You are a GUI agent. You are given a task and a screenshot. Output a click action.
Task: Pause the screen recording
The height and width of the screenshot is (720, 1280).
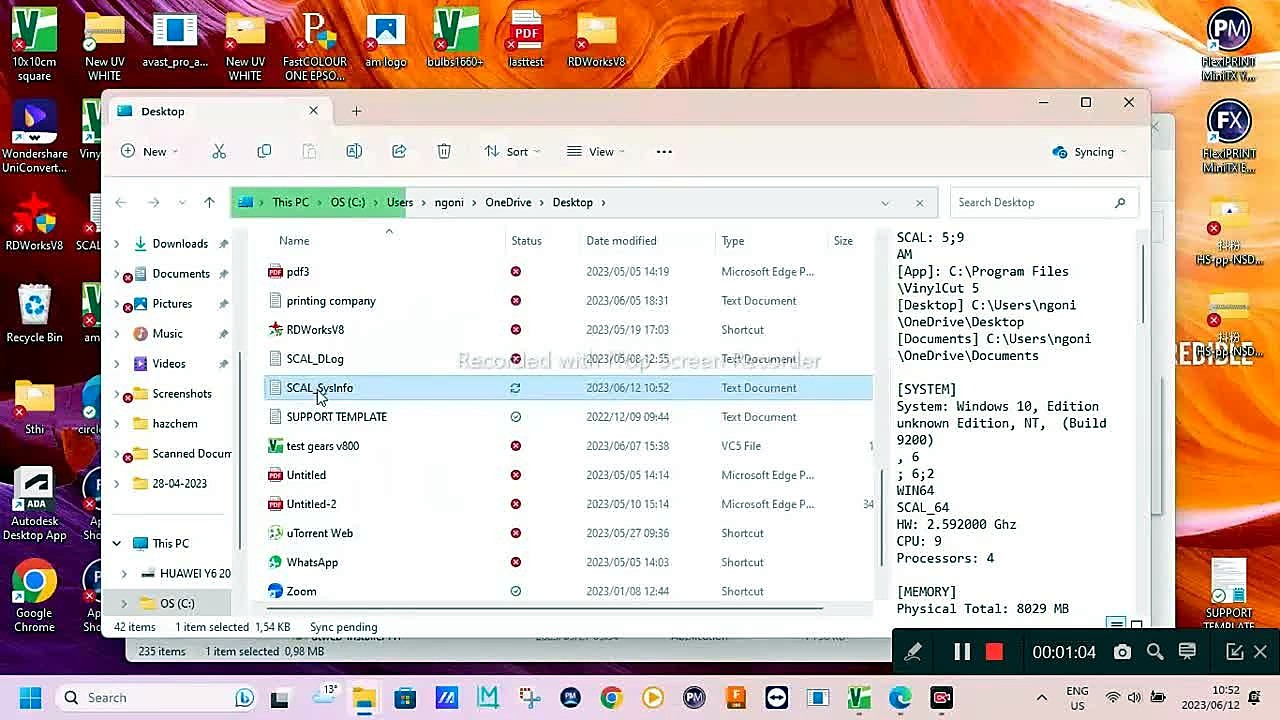(962, 652)
